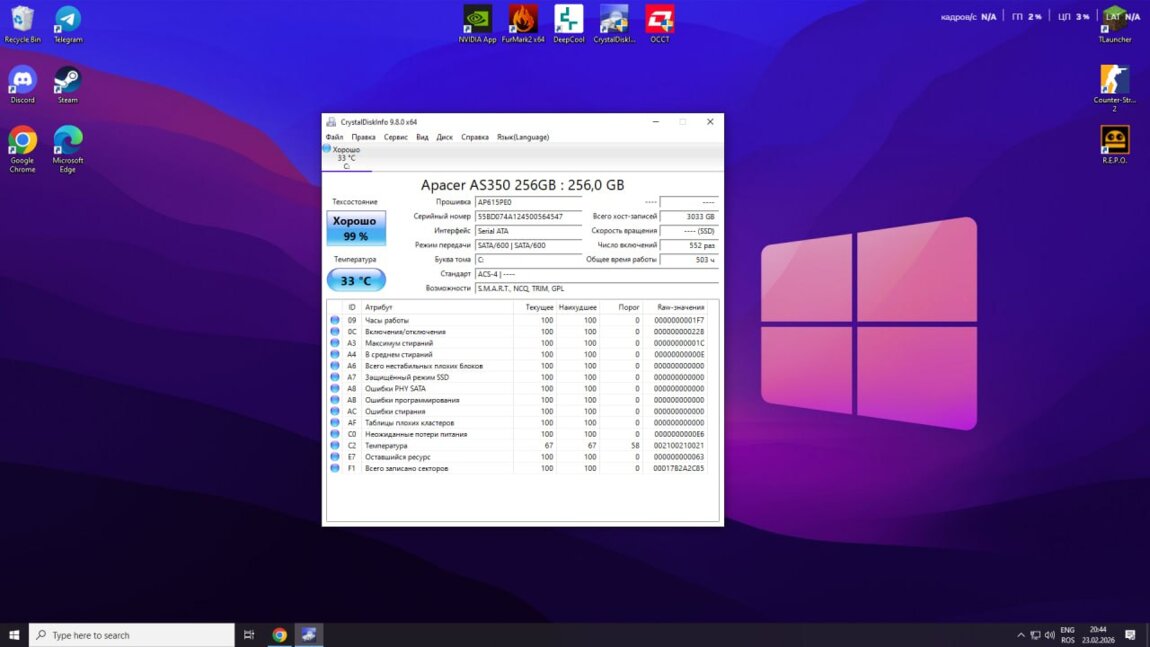
Task: Open the NVIDIA App desktop shortcut
Action: pos(477,20)
